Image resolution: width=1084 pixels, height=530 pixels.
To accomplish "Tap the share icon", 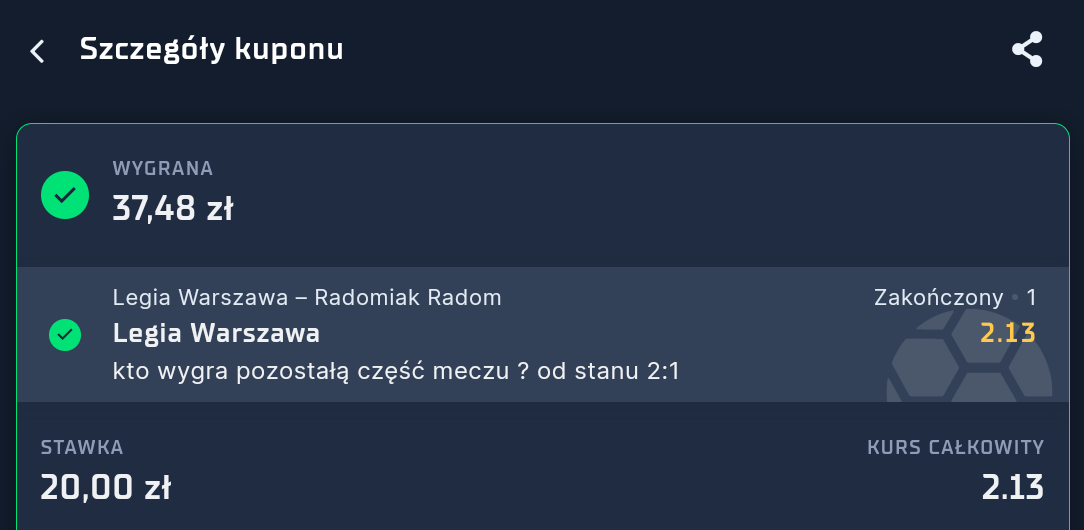I will click(x=1027, y=49).
